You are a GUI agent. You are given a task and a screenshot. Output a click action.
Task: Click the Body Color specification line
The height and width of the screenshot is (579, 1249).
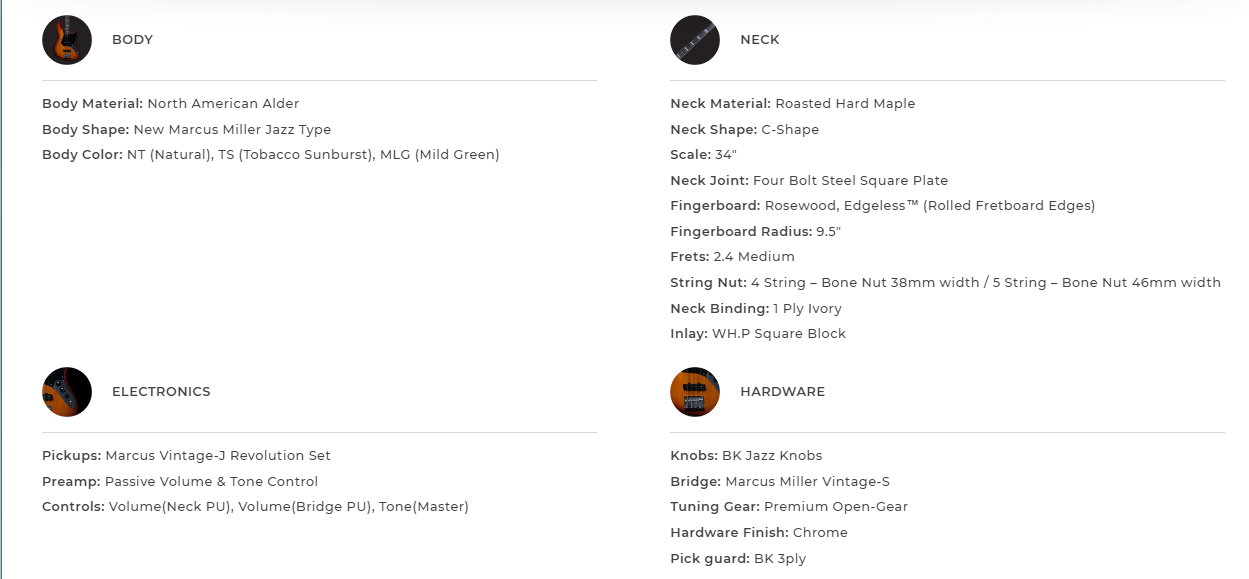270,154
